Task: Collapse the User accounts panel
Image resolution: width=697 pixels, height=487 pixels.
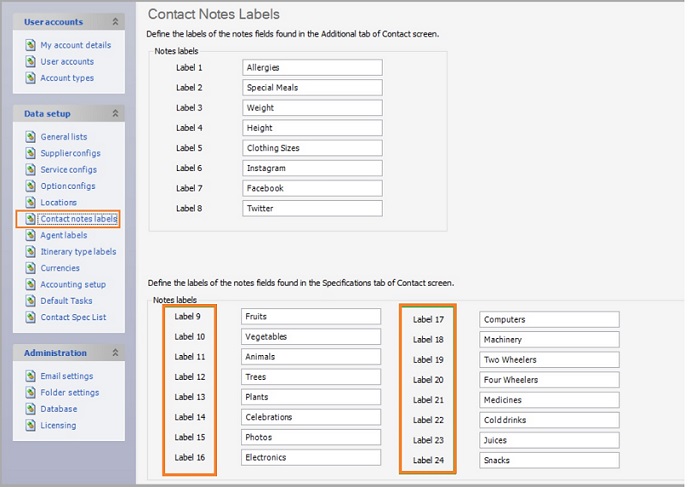Action: 115,22
